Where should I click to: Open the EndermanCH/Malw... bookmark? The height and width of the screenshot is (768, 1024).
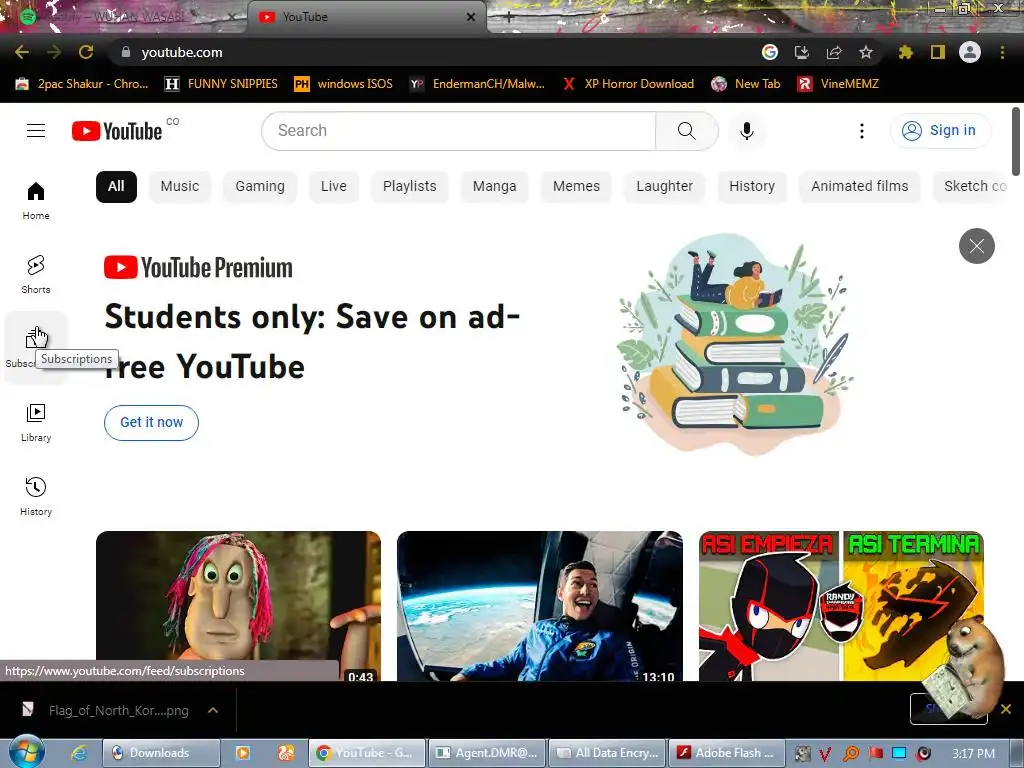[477, 84]
